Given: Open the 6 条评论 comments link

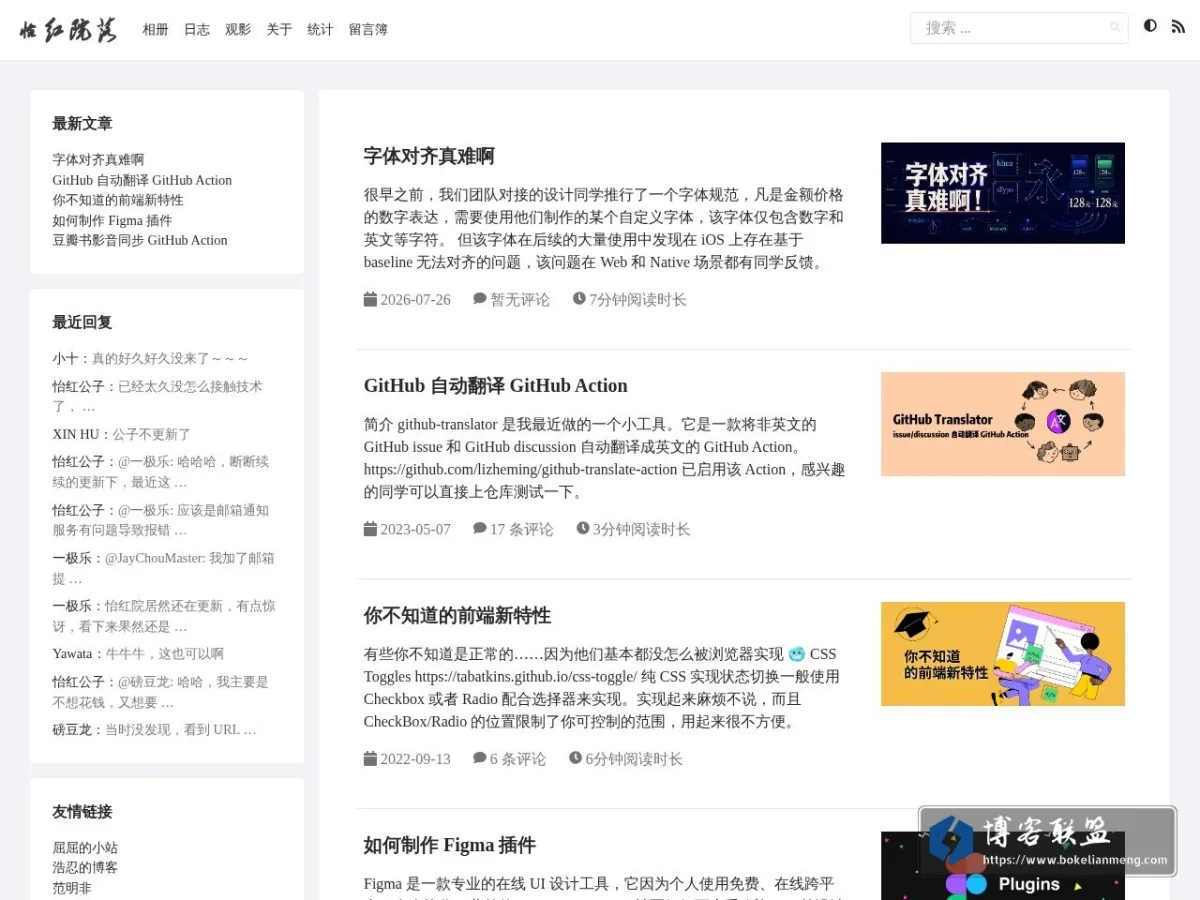Looking at the screenshot, I should point(518,760).
